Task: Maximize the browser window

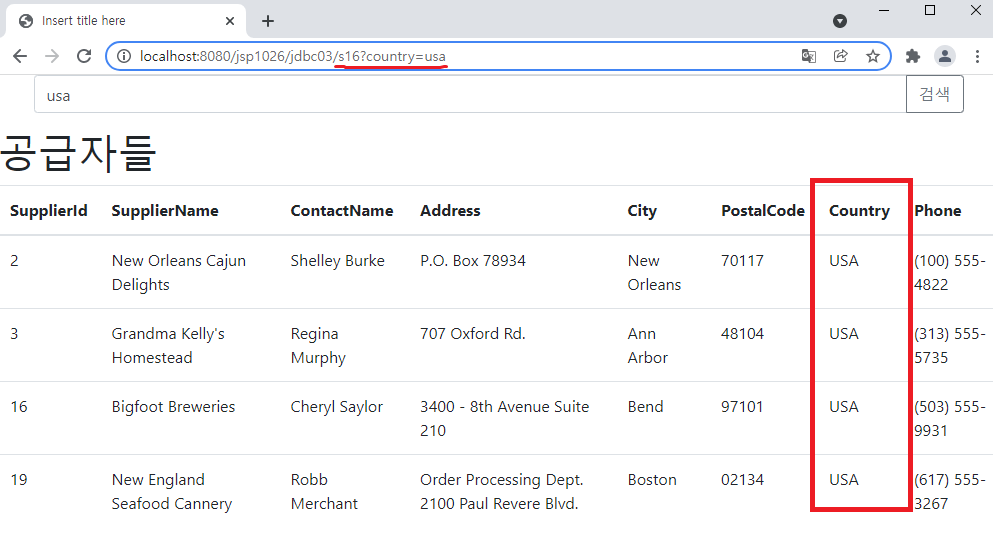Action: 930,10
